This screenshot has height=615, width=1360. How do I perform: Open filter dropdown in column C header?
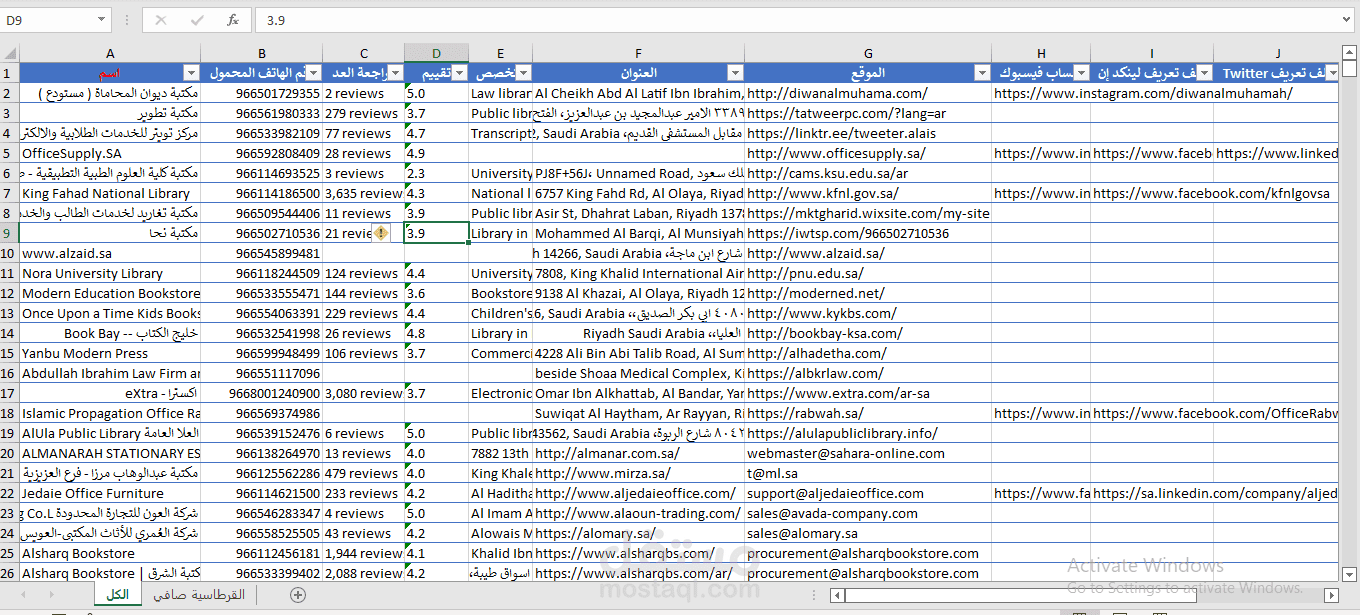(395, 73)
